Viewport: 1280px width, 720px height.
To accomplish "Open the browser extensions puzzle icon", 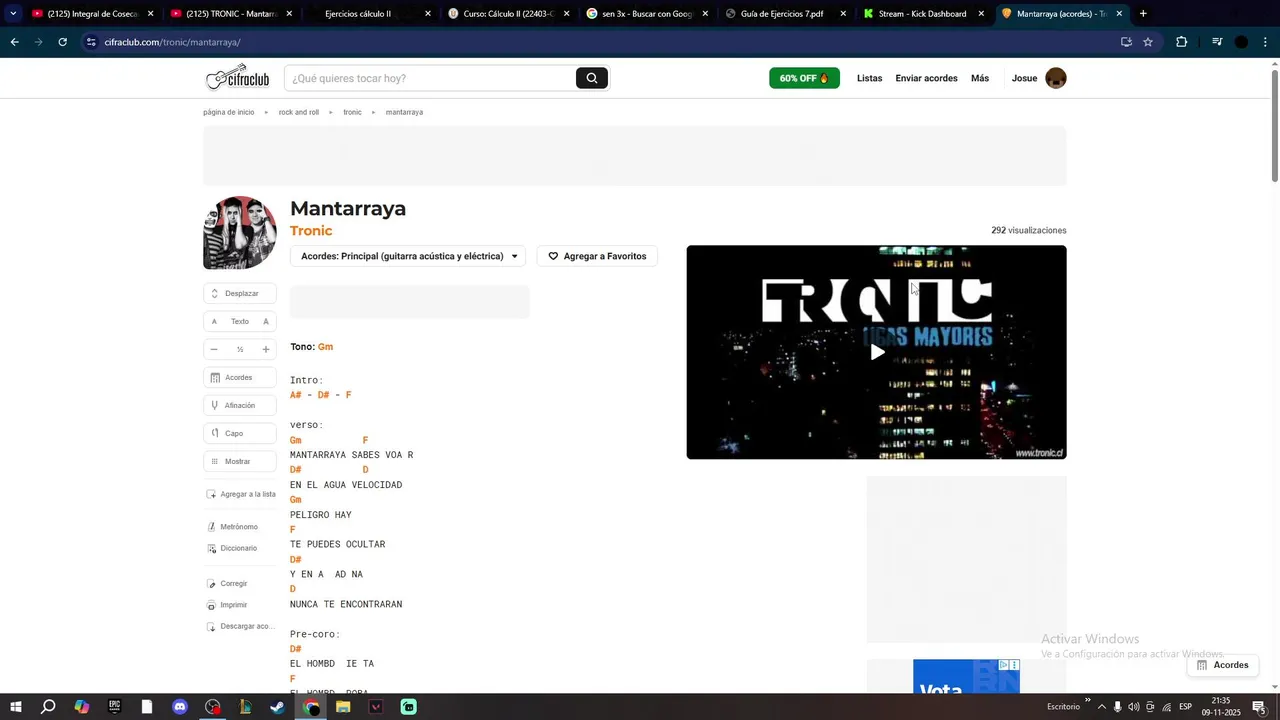I will pos(1182,42).
